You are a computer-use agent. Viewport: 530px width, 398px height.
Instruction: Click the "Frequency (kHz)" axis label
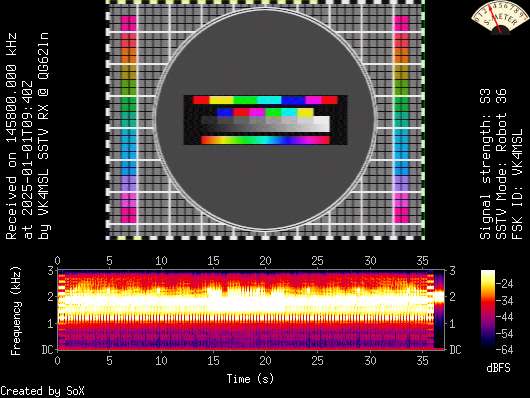(x=16, y=311)
